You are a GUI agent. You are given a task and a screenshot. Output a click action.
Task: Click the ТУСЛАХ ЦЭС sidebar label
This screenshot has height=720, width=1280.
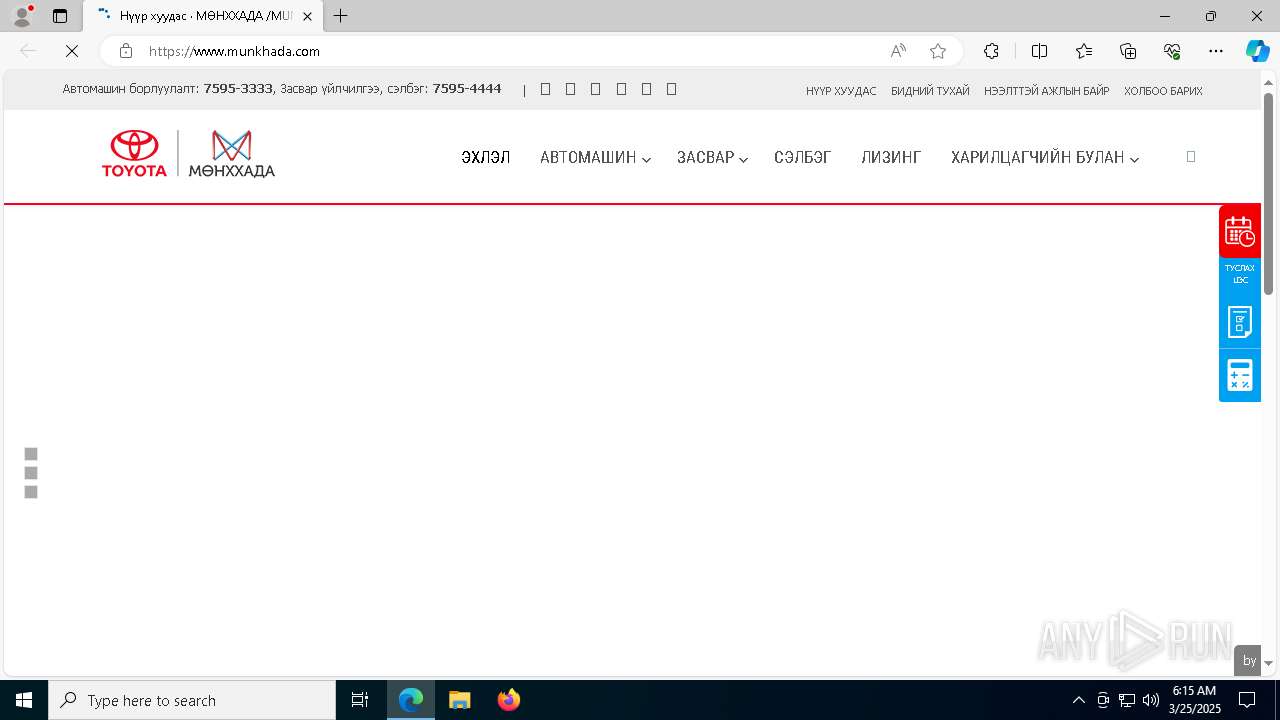coord(1240,274)
